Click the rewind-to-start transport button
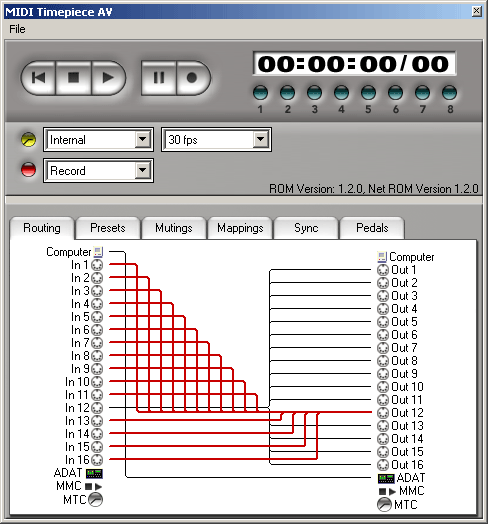Screen dimensions: 488x524 click(x=38, y=78)
